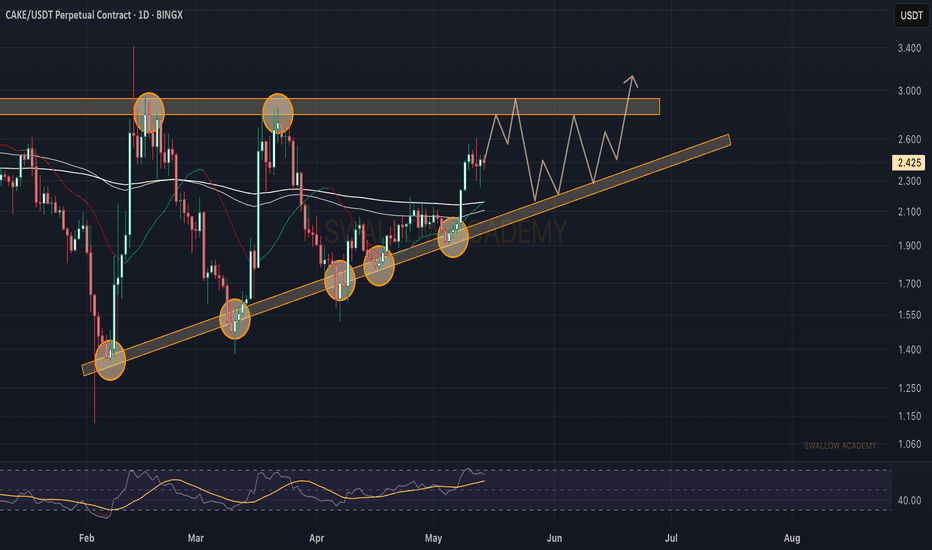The image size is (932, 550).
Task: Click the CAKE/USDT Perpetual Contract title
Action: (x=94, y=15)
